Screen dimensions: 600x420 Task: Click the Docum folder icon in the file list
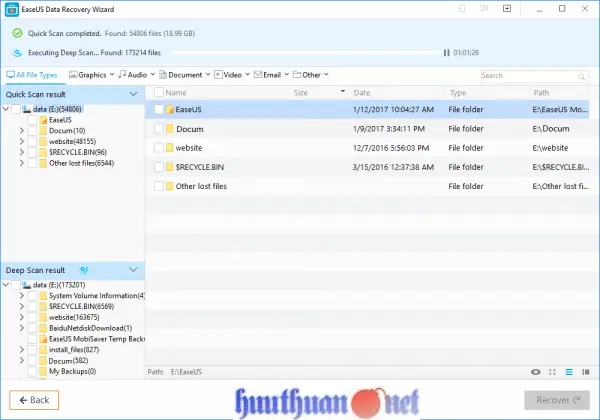(x=170, y=129)
